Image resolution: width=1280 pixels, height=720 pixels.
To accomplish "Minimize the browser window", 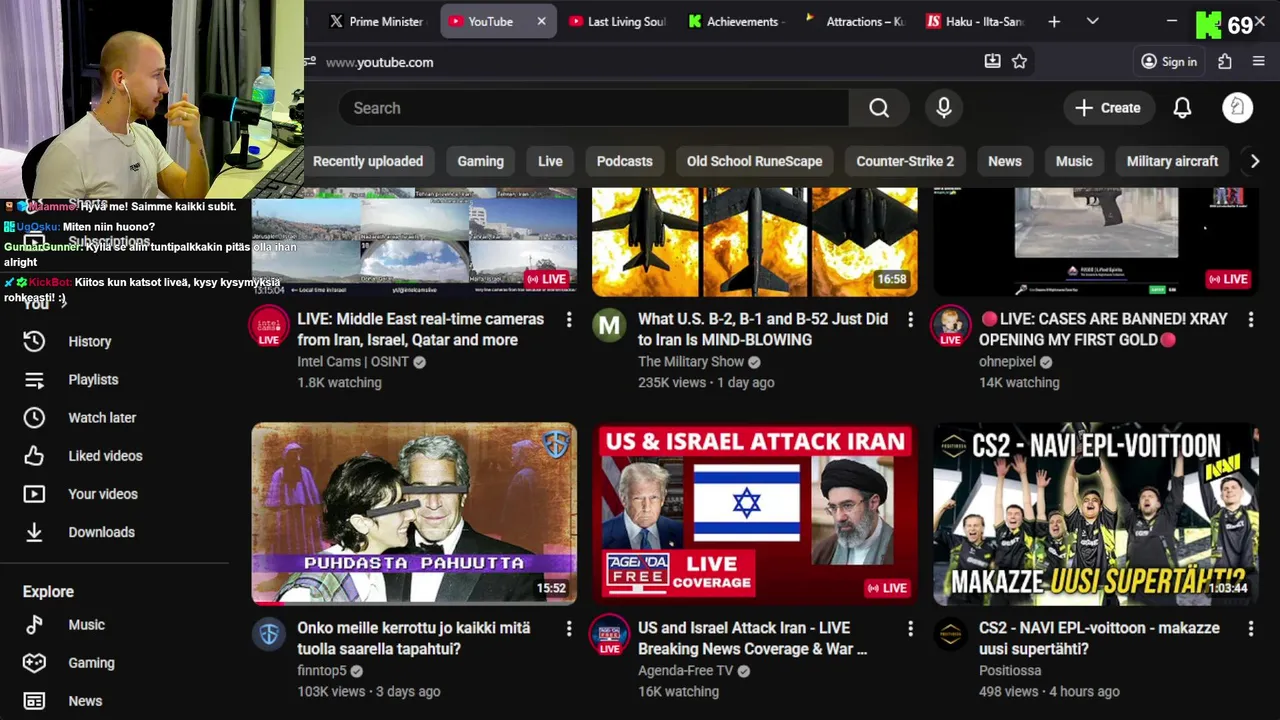I will (x=1172, y=21).
